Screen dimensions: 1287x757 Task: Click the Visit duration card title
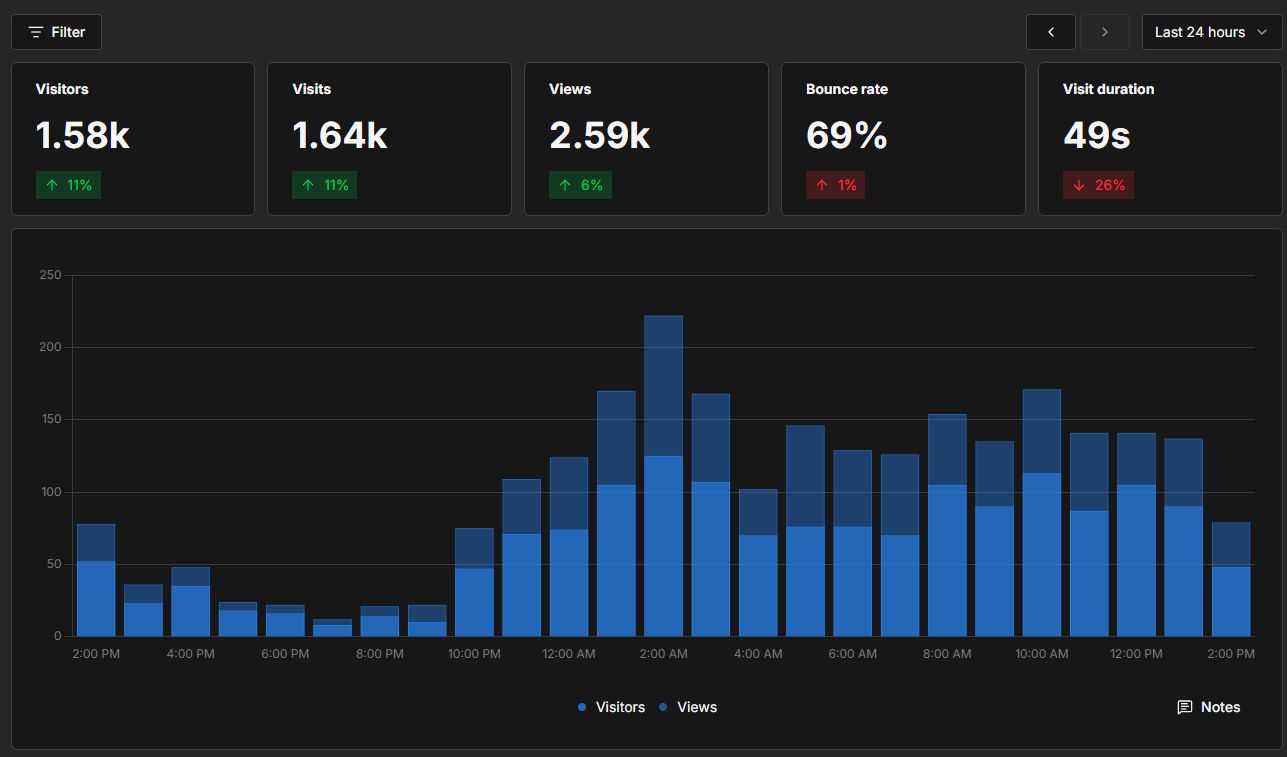click(1108, 89)
